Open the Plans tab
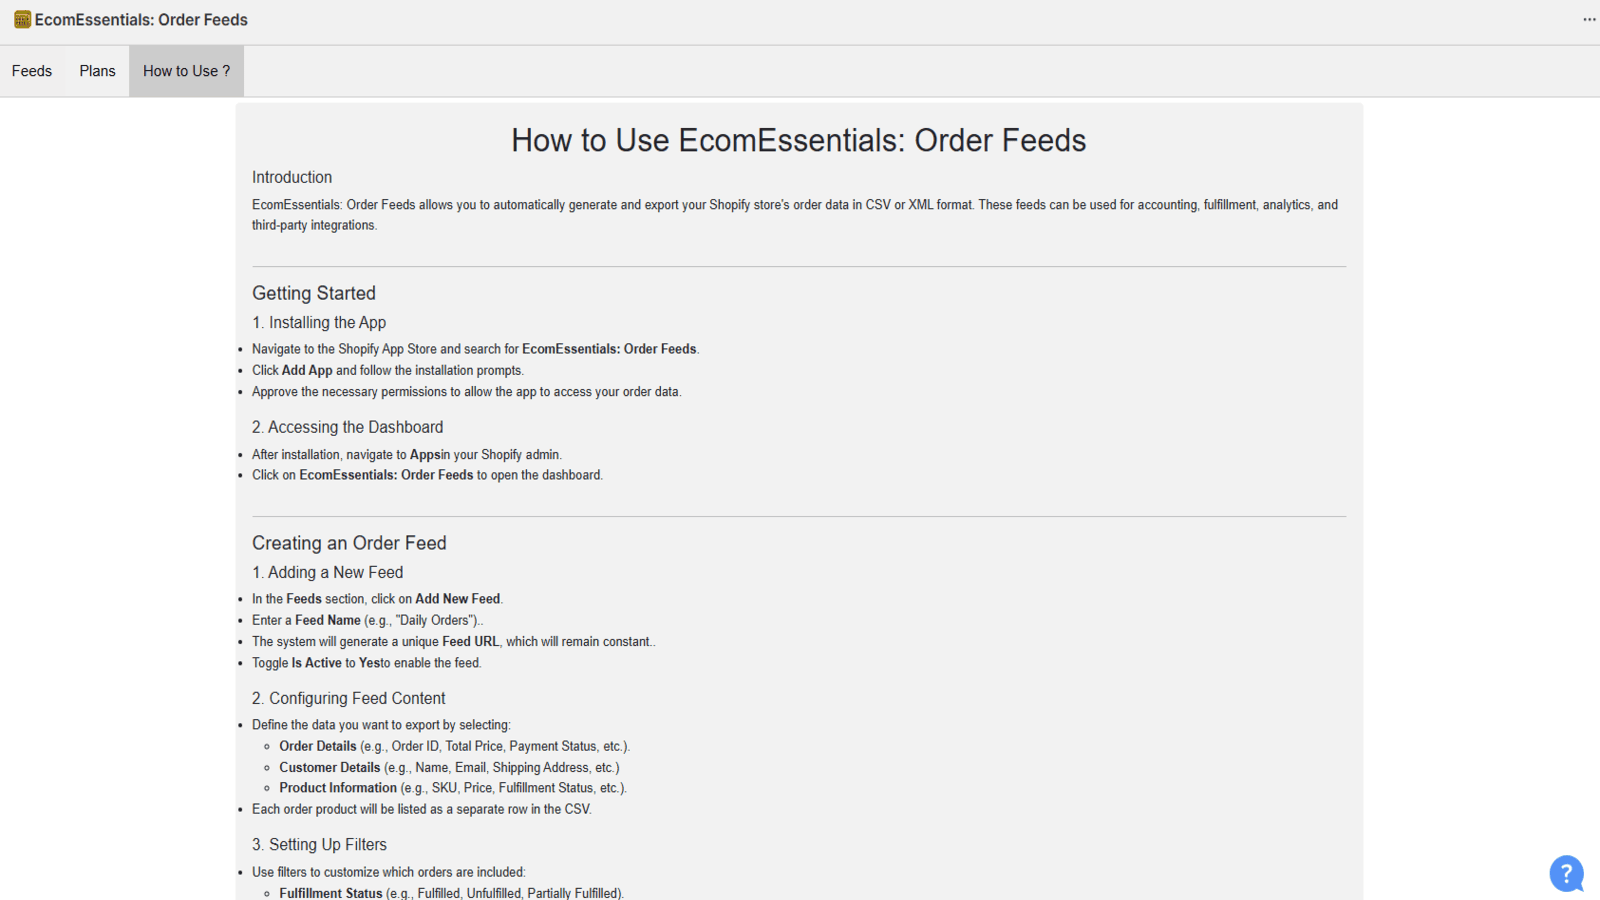This screenshot has height=900, width=1600. click(x=98, y=71)
